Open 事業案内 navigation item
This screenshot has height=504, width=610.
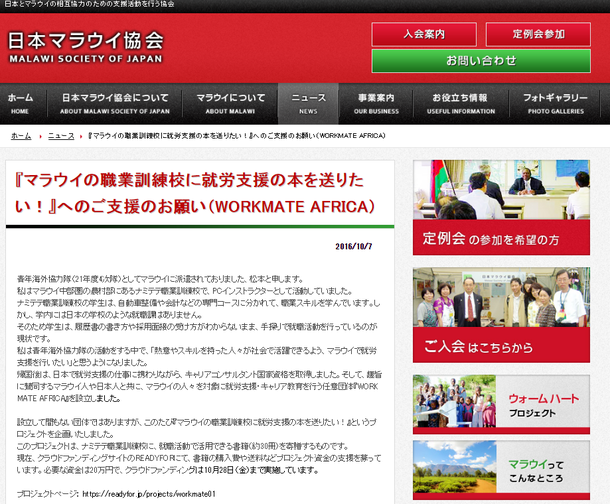pyautogui.click(x=376, y=102)
